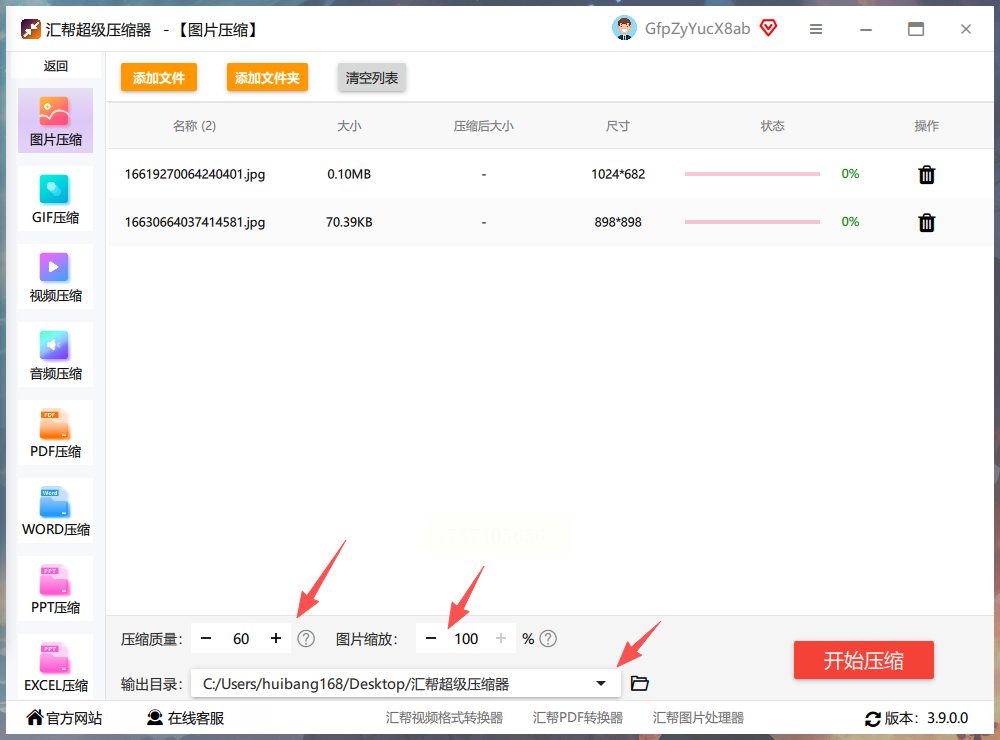Open the PDF压缩 module
This screenshot has width=1000, height=740.
click(55, 433)
